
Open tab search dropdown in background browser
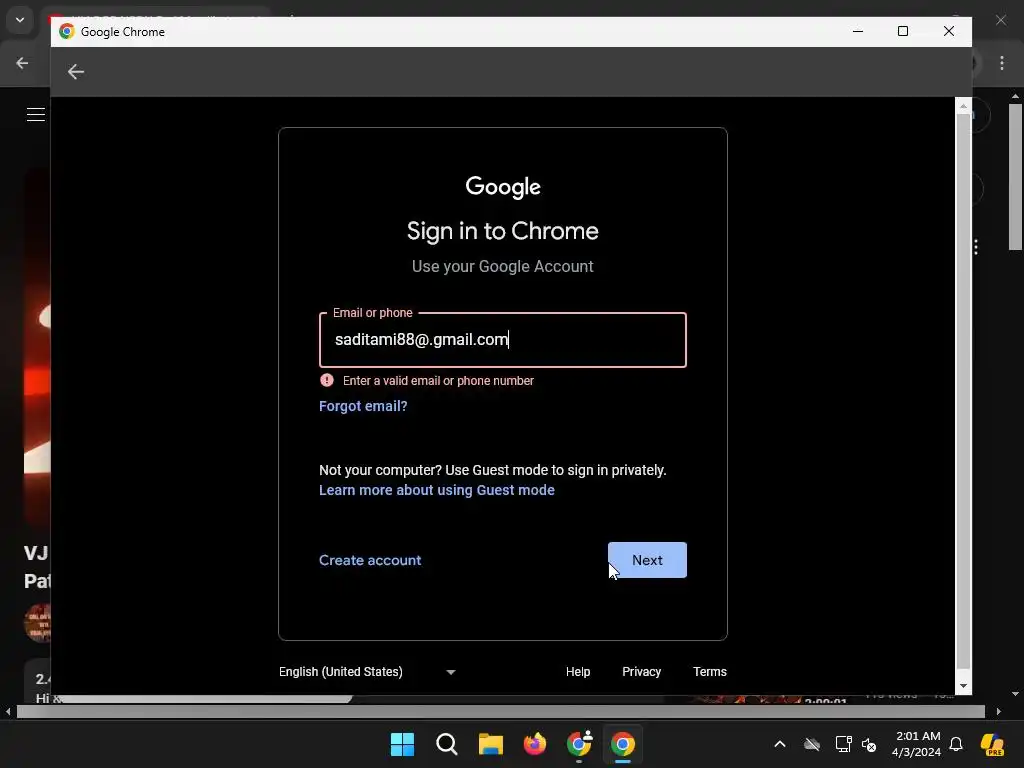(x=20, y=20)
